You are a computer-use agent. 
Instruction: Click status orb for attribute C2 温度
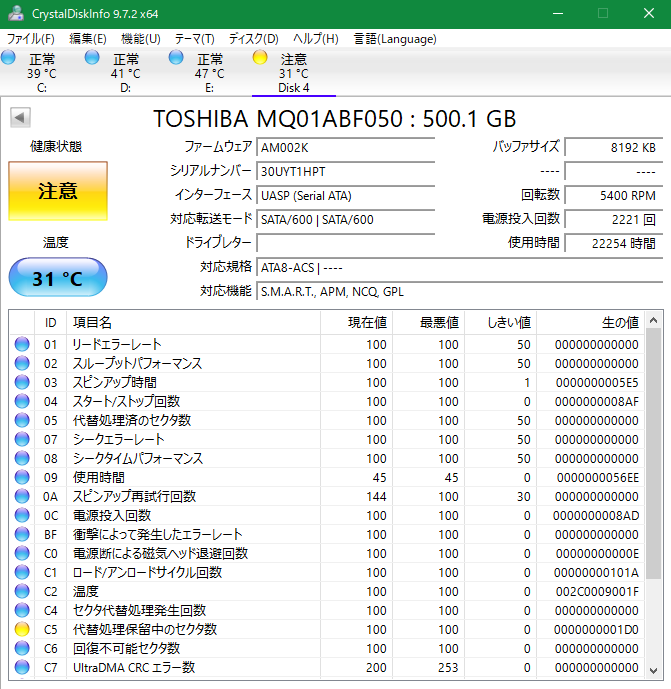coord(22,591)
